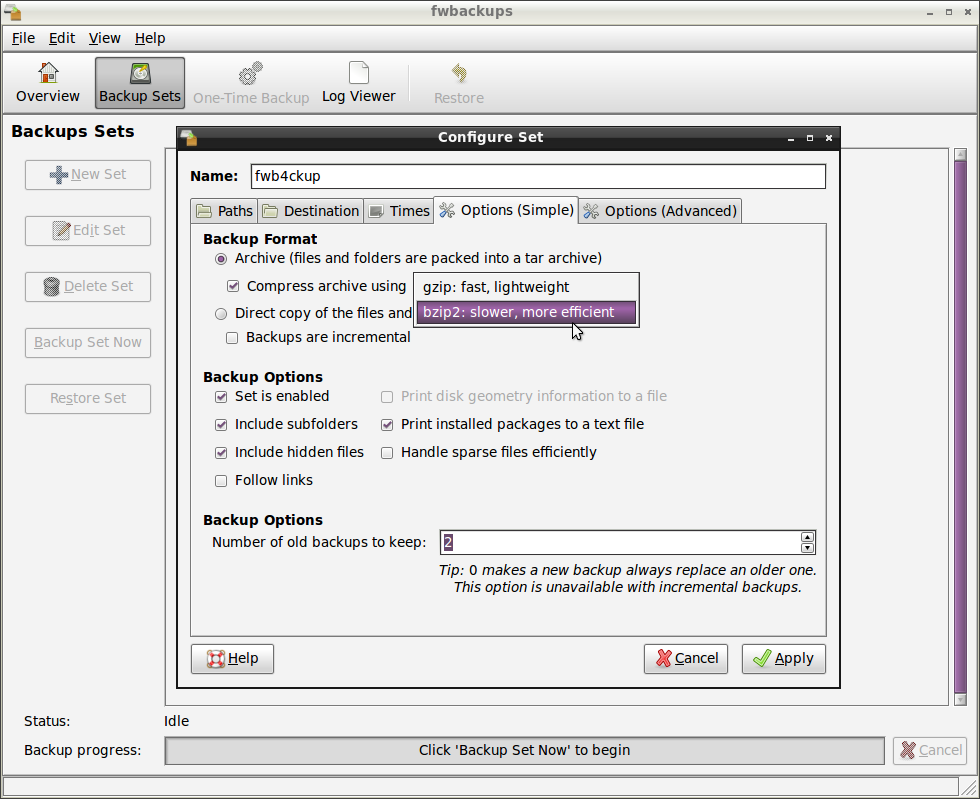
Task: Click the Help lifebuoy button
Action: click(x=232, y=658)
